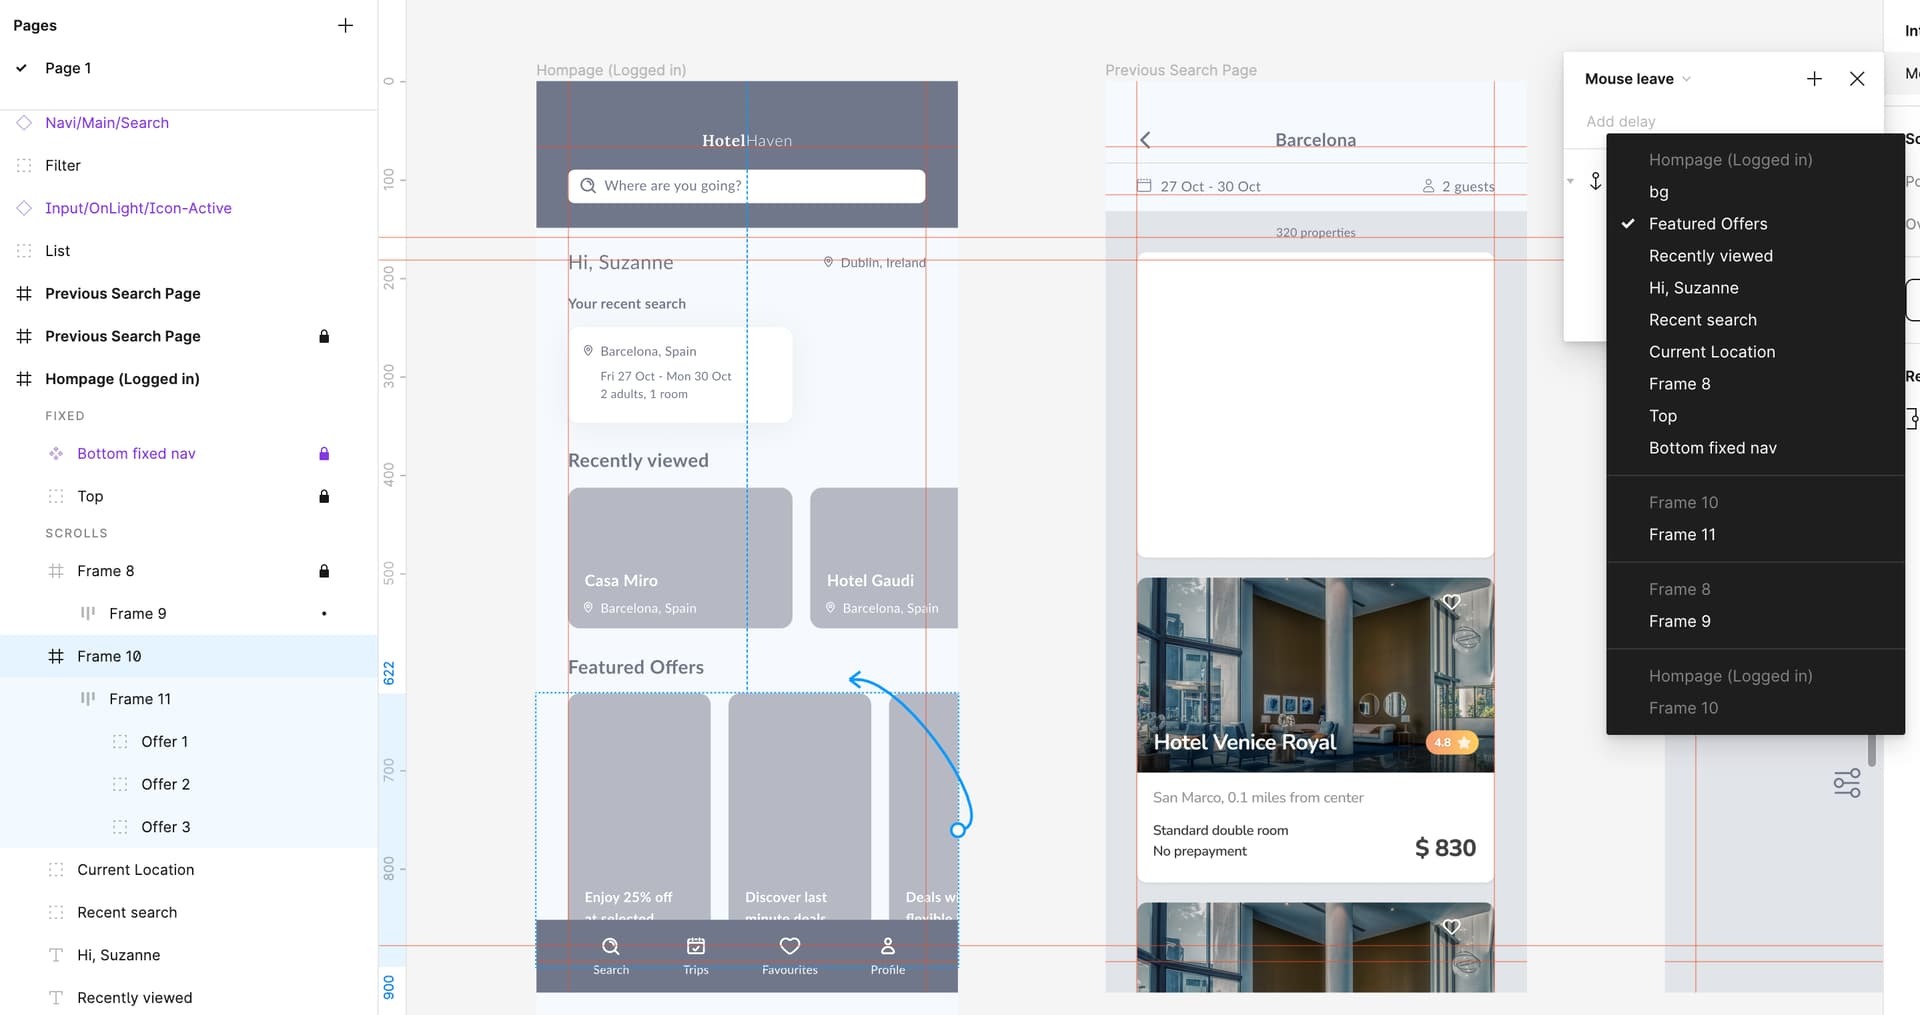The width and height of the screenshot is (1920, 1015).
Task: Click the $ 830 price text
Action: click(1445, 848)
